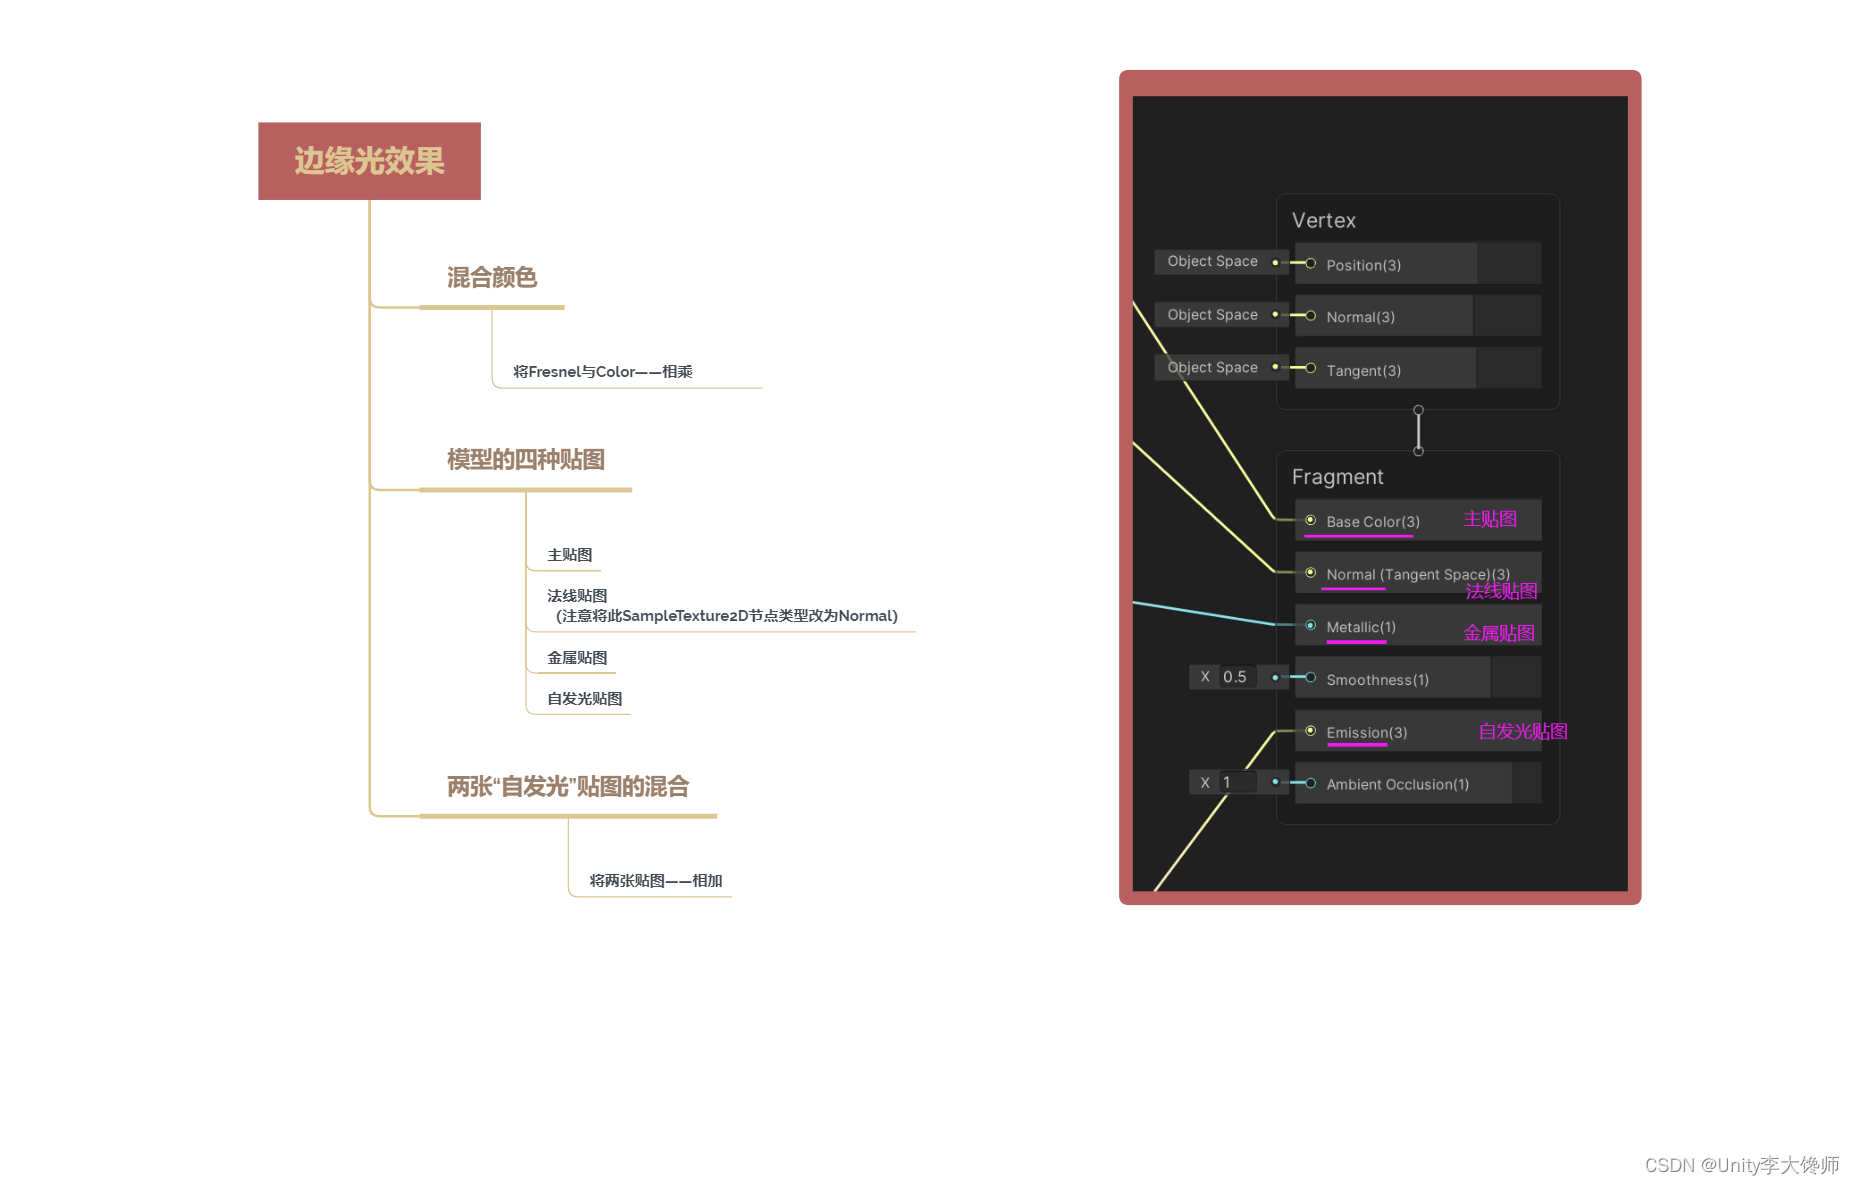Click the 金属贴图 leaf in mind map

tap(577, 658)
